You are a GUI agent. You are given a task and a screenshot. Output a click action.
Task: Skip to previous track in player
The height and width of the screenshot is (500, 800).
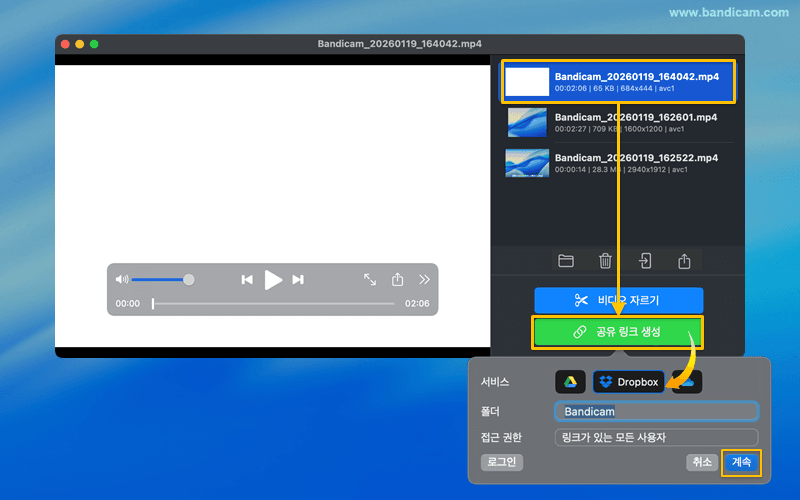click(247, 280)
